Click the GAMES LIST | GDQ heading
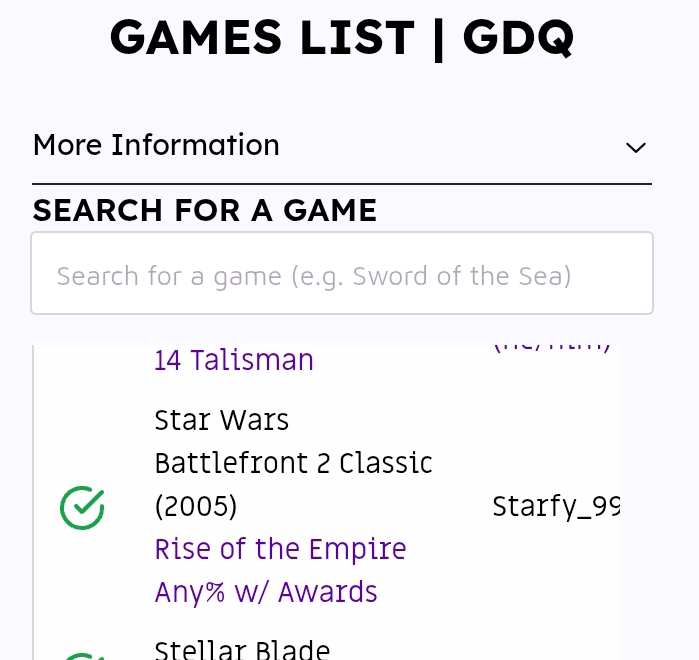Viewport: 699px width, 660px height. tap(342, 38)
